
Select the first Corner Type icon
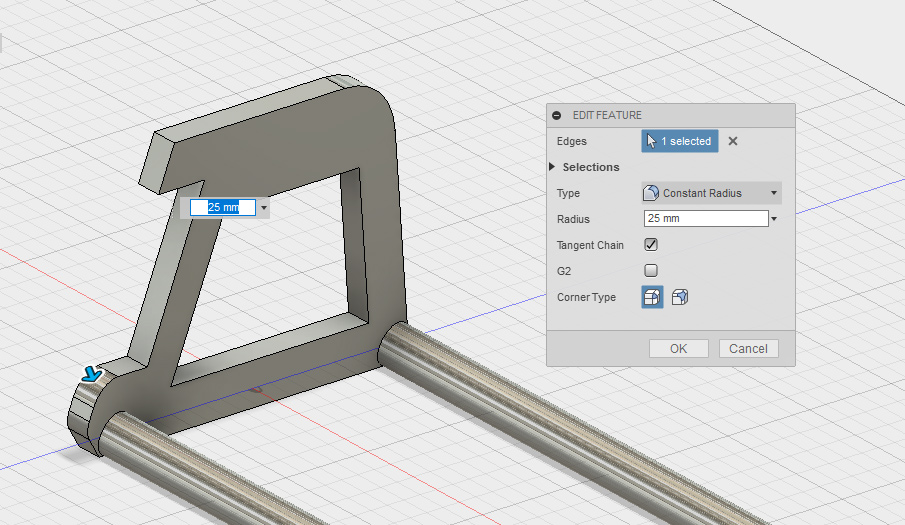(652, 297)
